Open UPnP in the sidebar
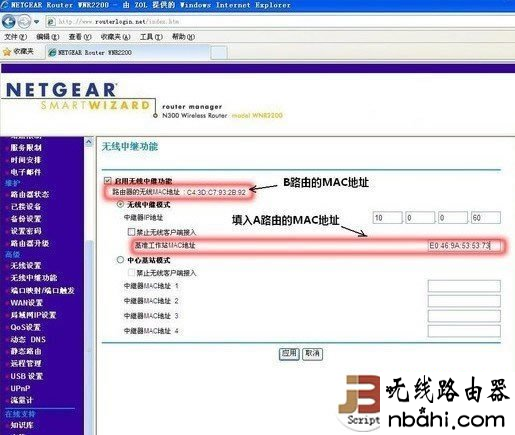The height and width of the screenshot is (435, 515). coord(20,388)
